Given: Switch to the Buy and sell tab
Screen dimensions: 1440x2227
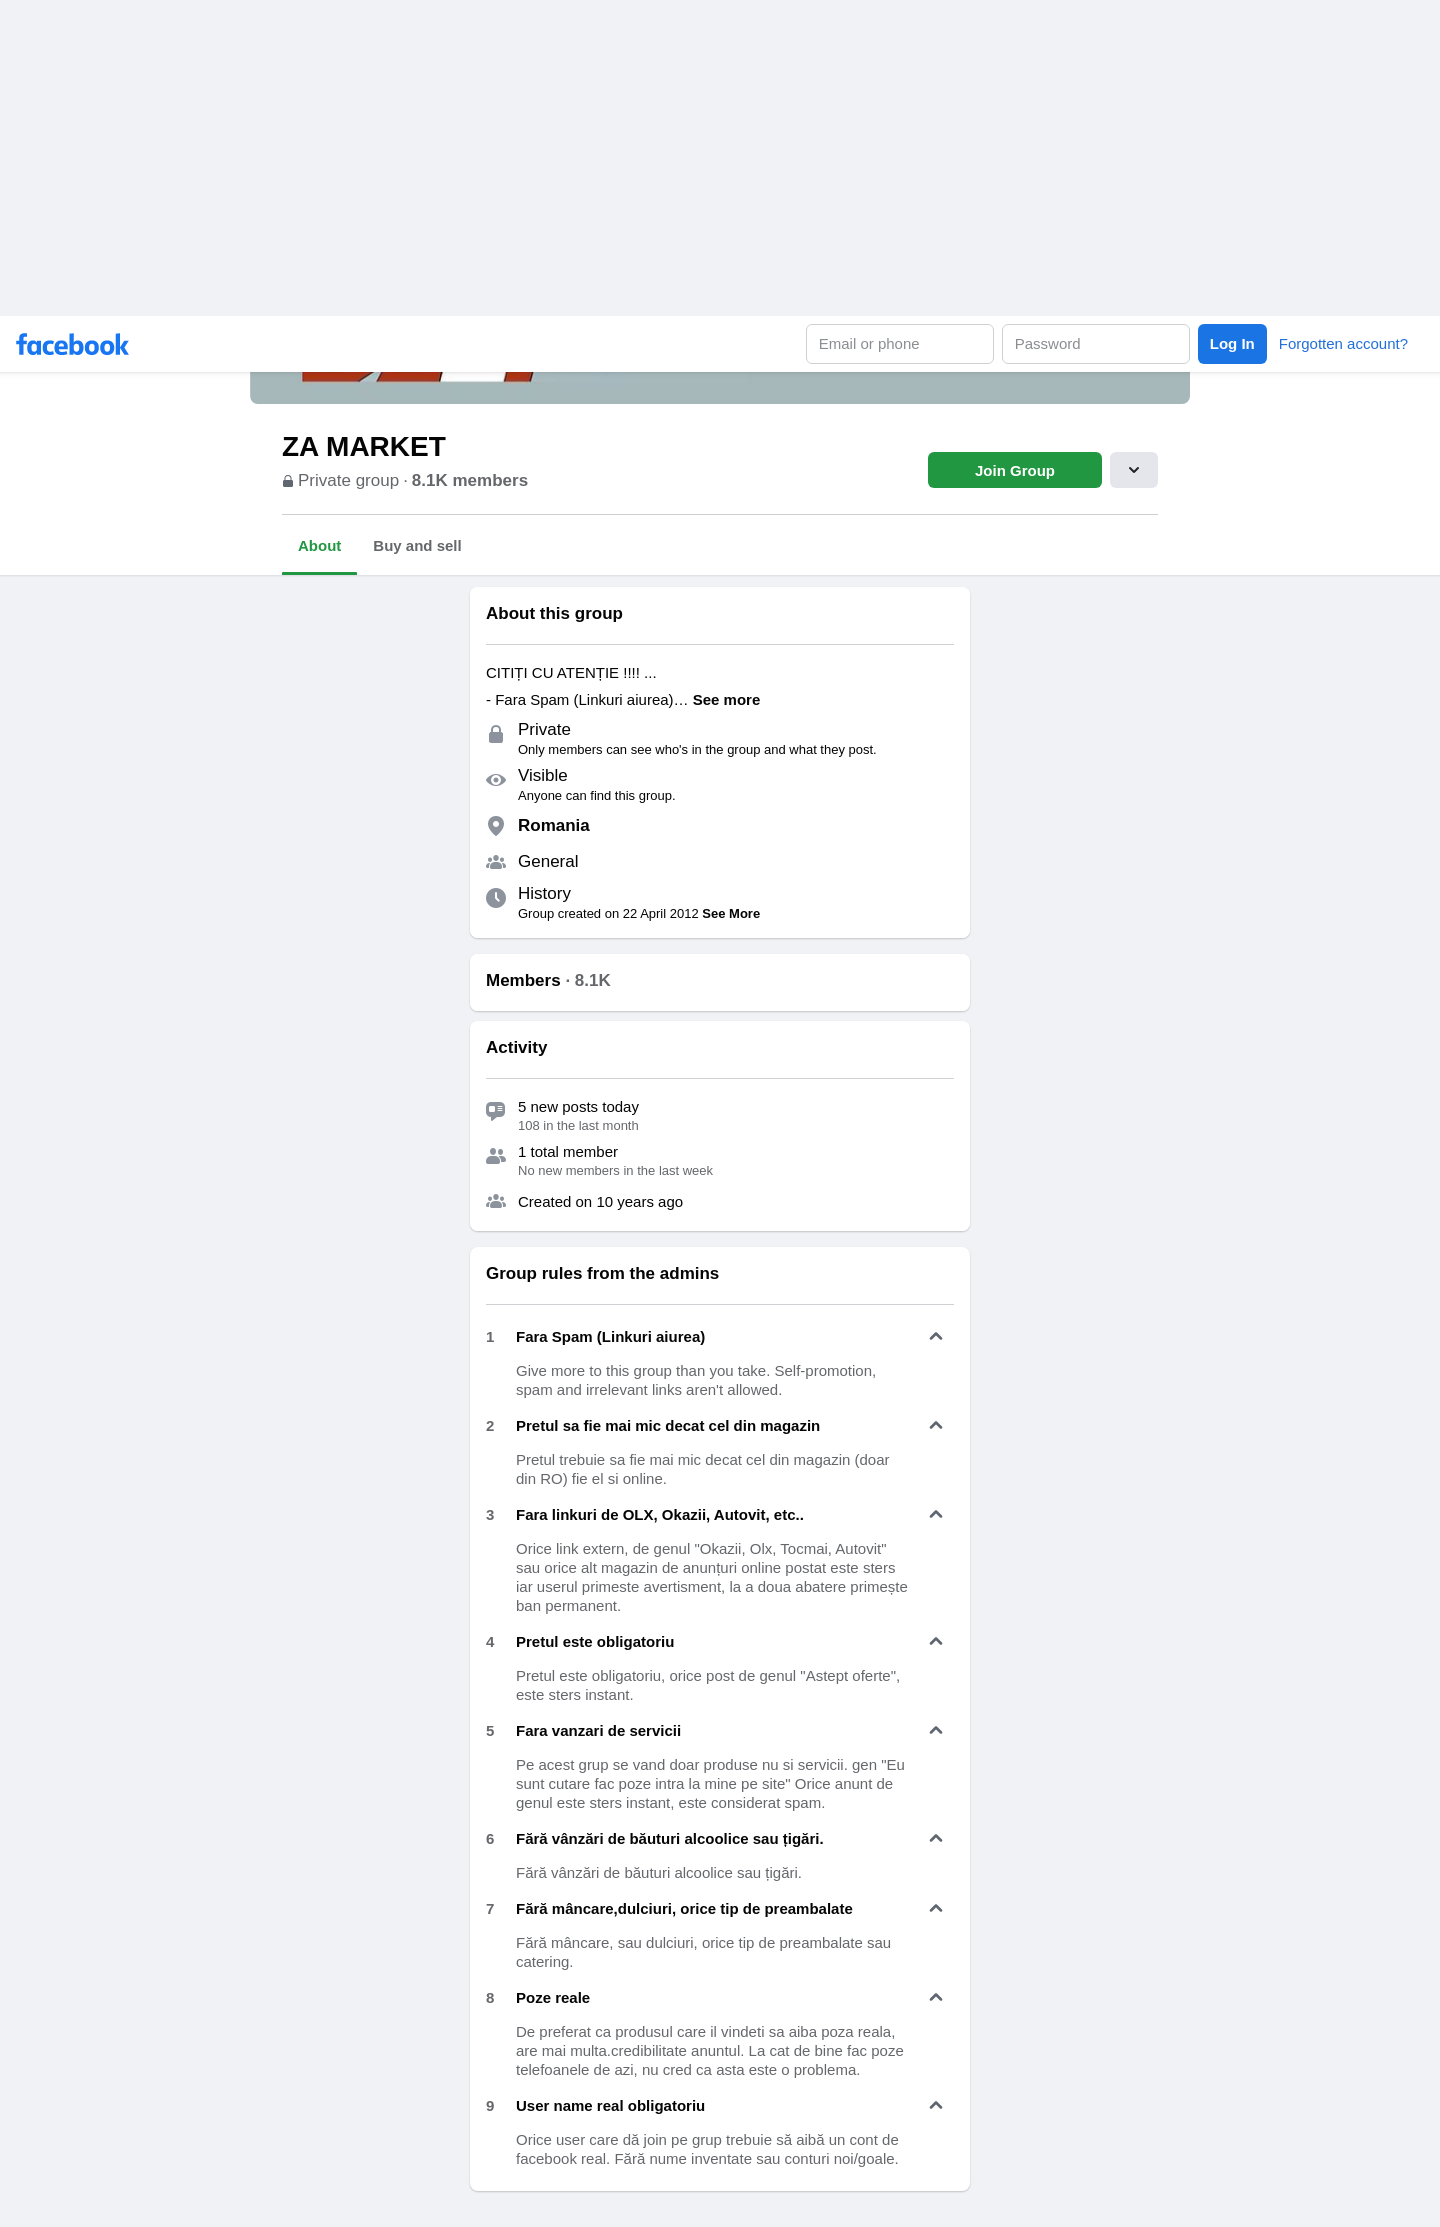Looking at the screenshot, I should tap(417, 546).
